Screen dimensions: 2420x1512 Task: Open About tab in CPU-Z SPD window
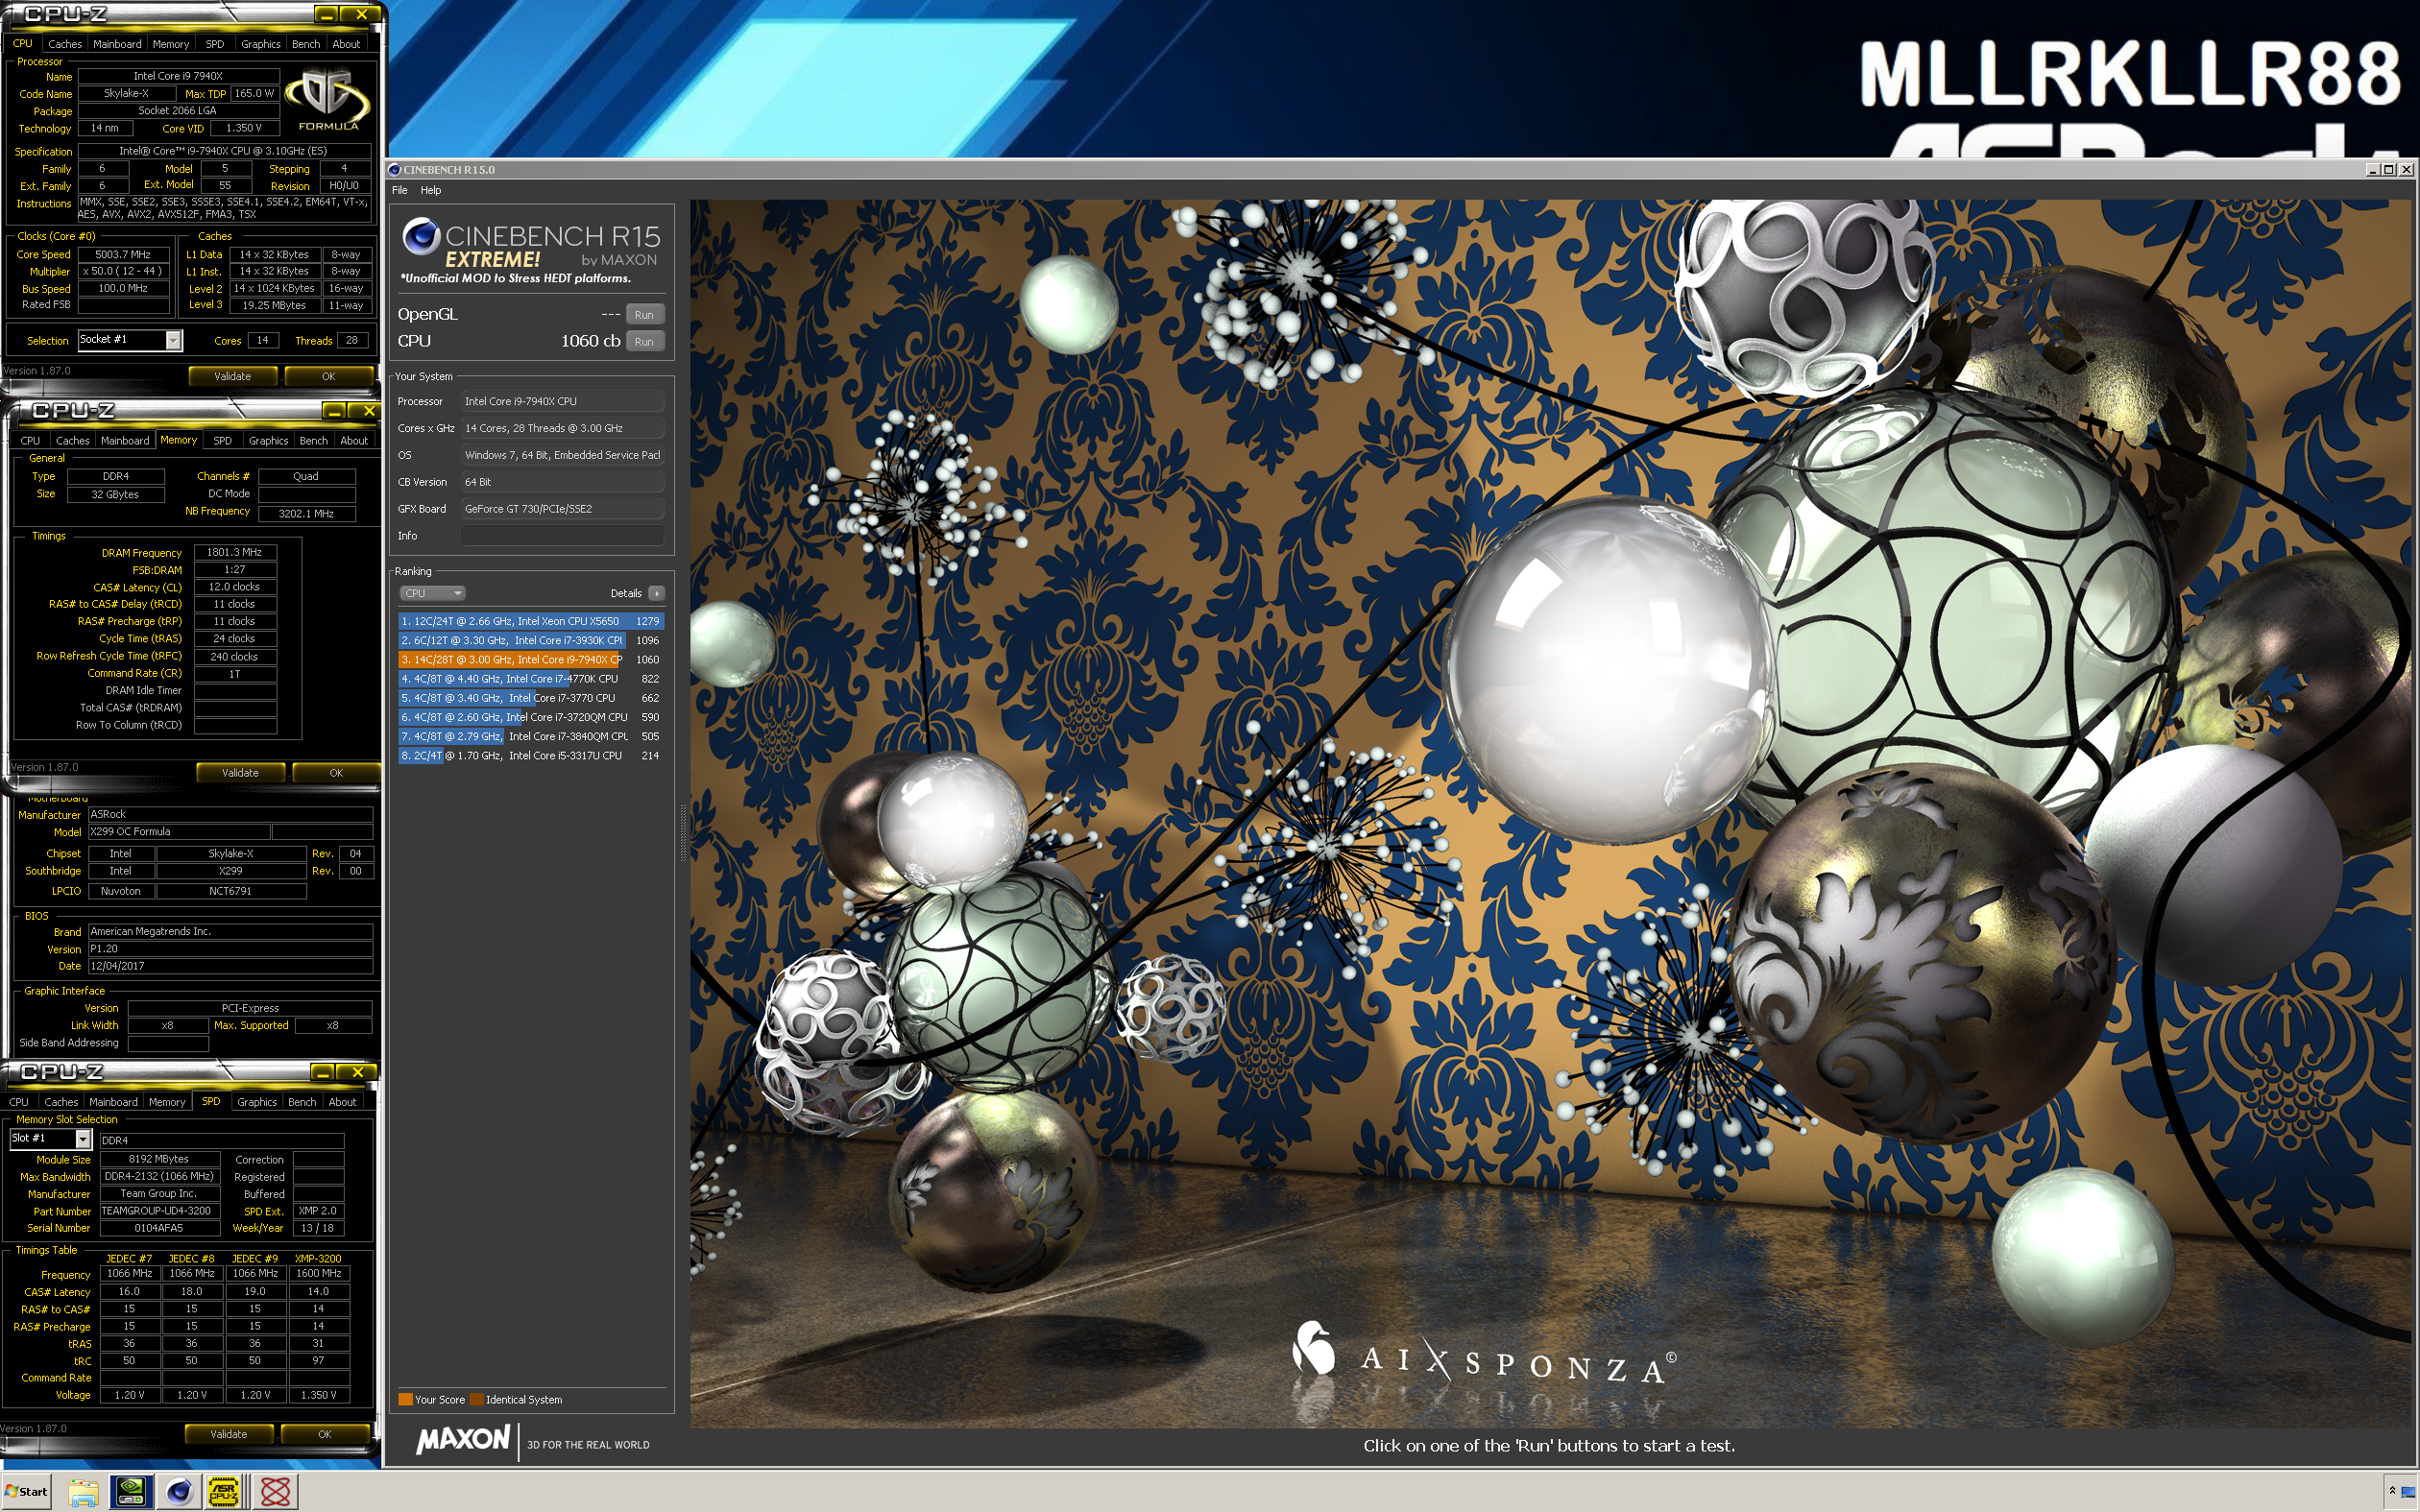[342, 1102]
